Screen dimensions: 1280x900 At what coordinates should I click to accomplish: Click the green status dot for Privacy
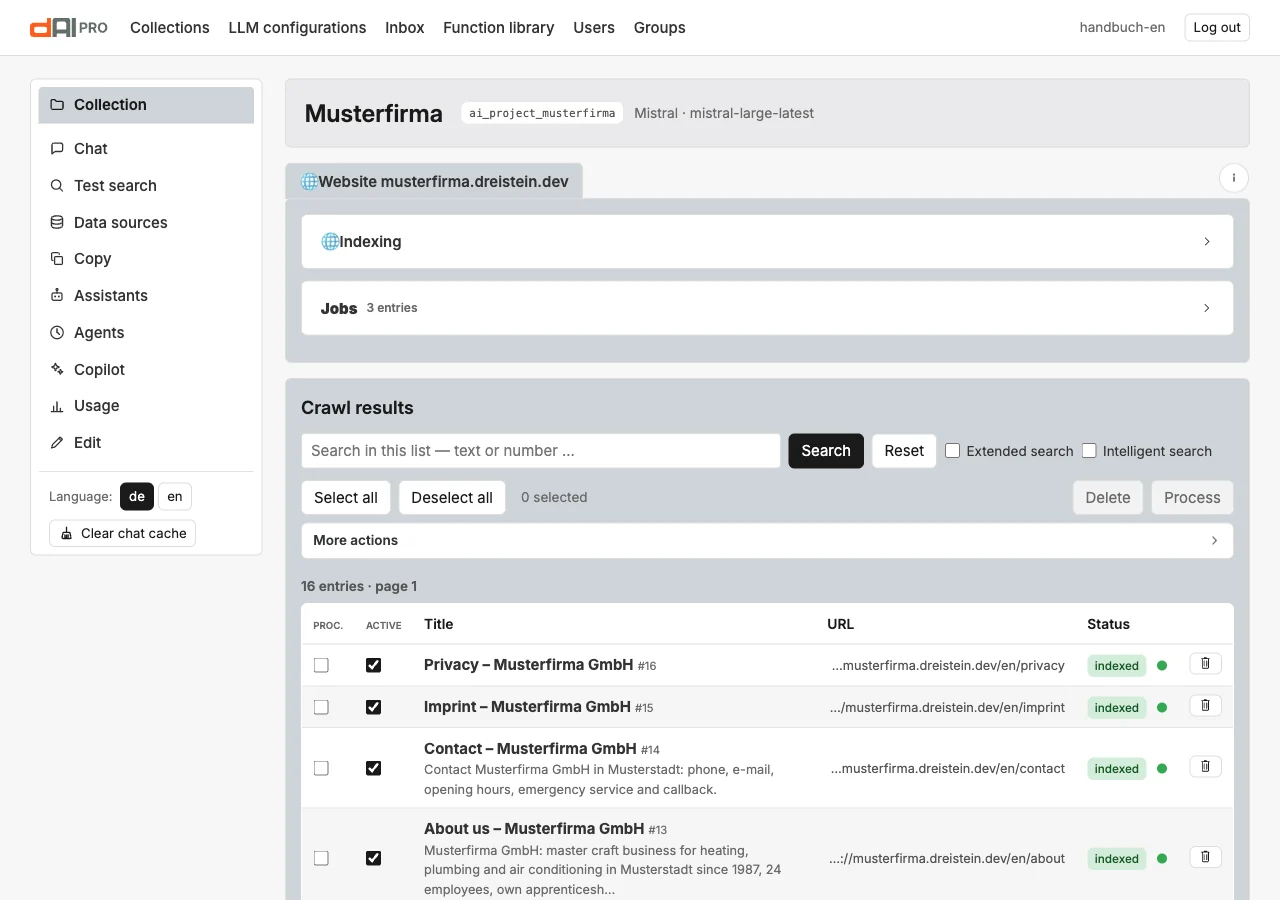(x=1162, y=665)
